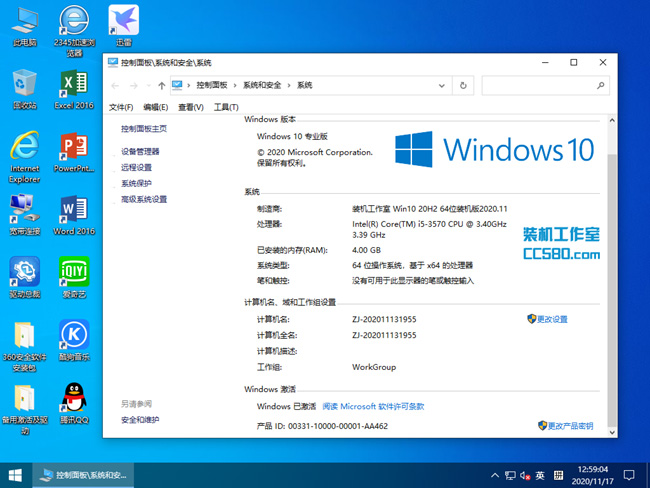Click the Intel Core i5-3570 processor text
This screenshot has height=488, width=650.
click(429, 229)
